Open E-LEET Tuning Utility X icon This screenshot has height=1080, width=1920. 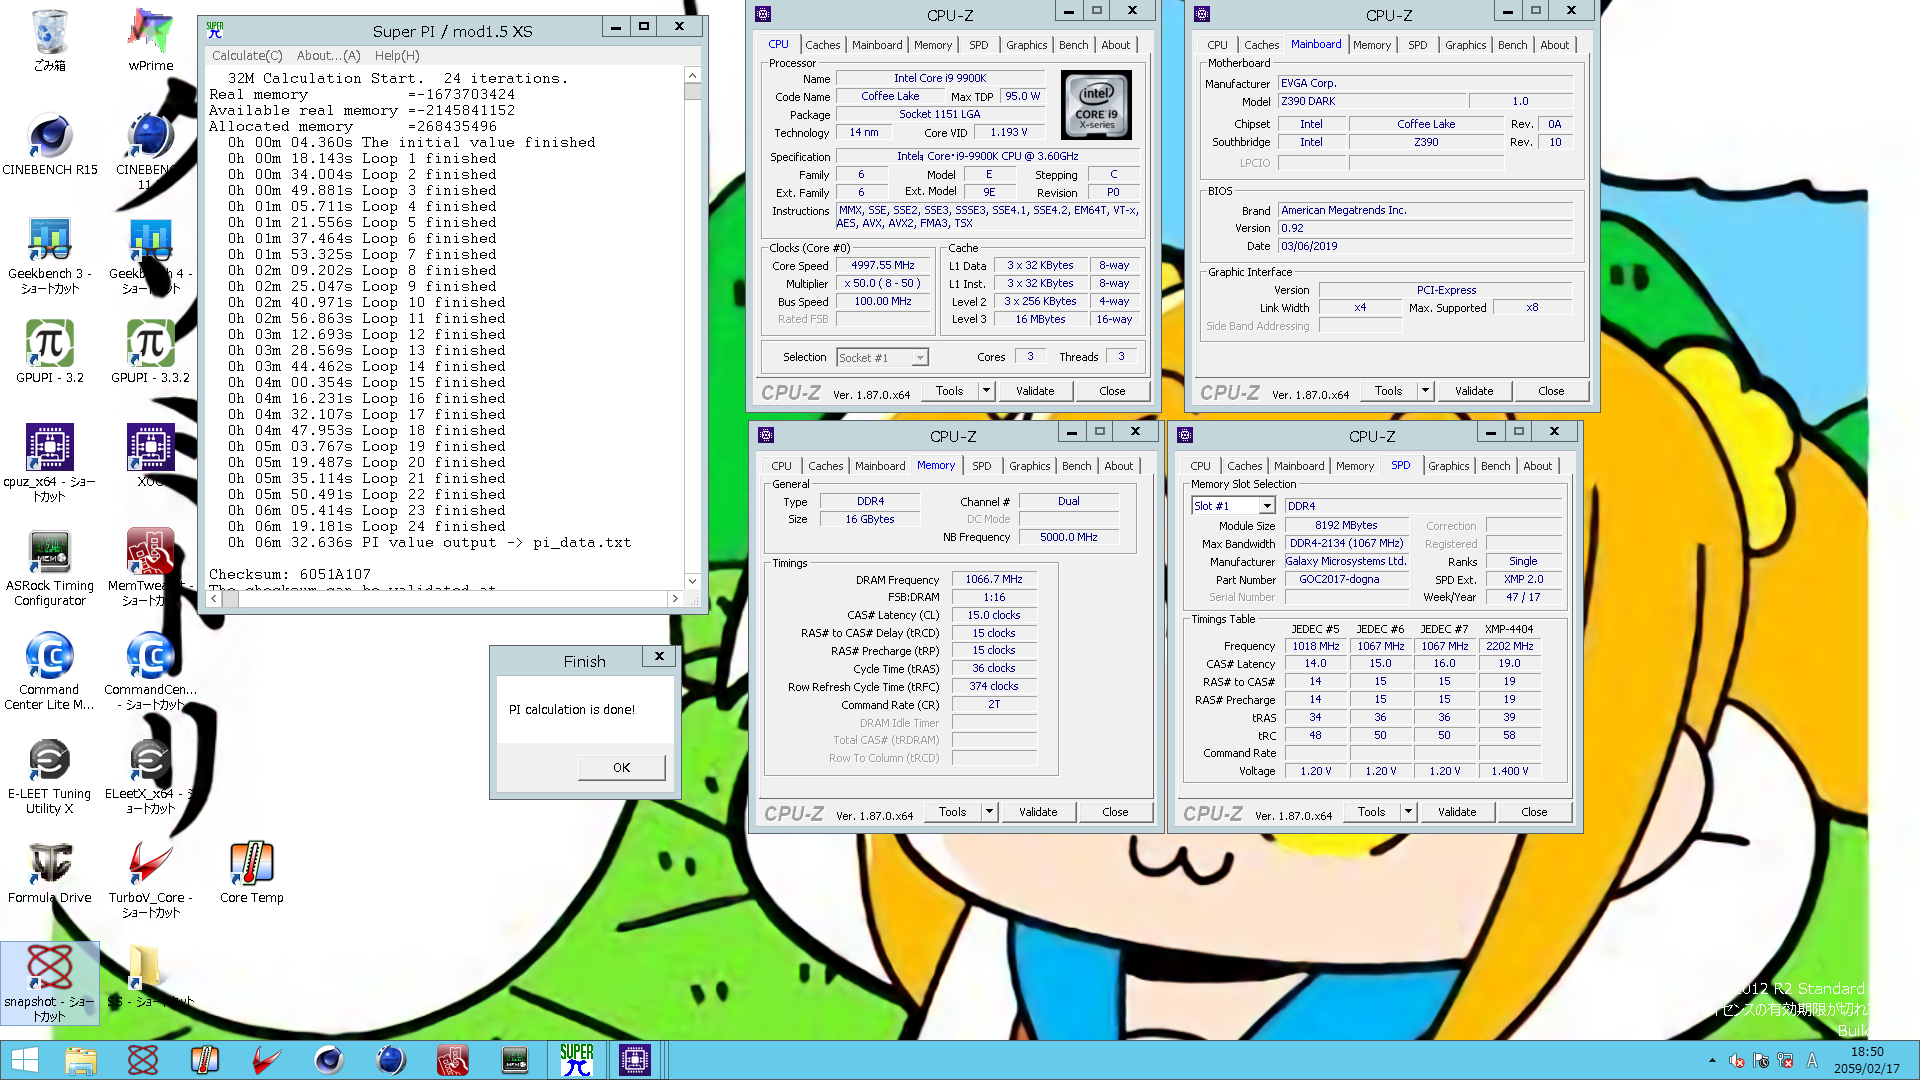click(x=50, y=776)
